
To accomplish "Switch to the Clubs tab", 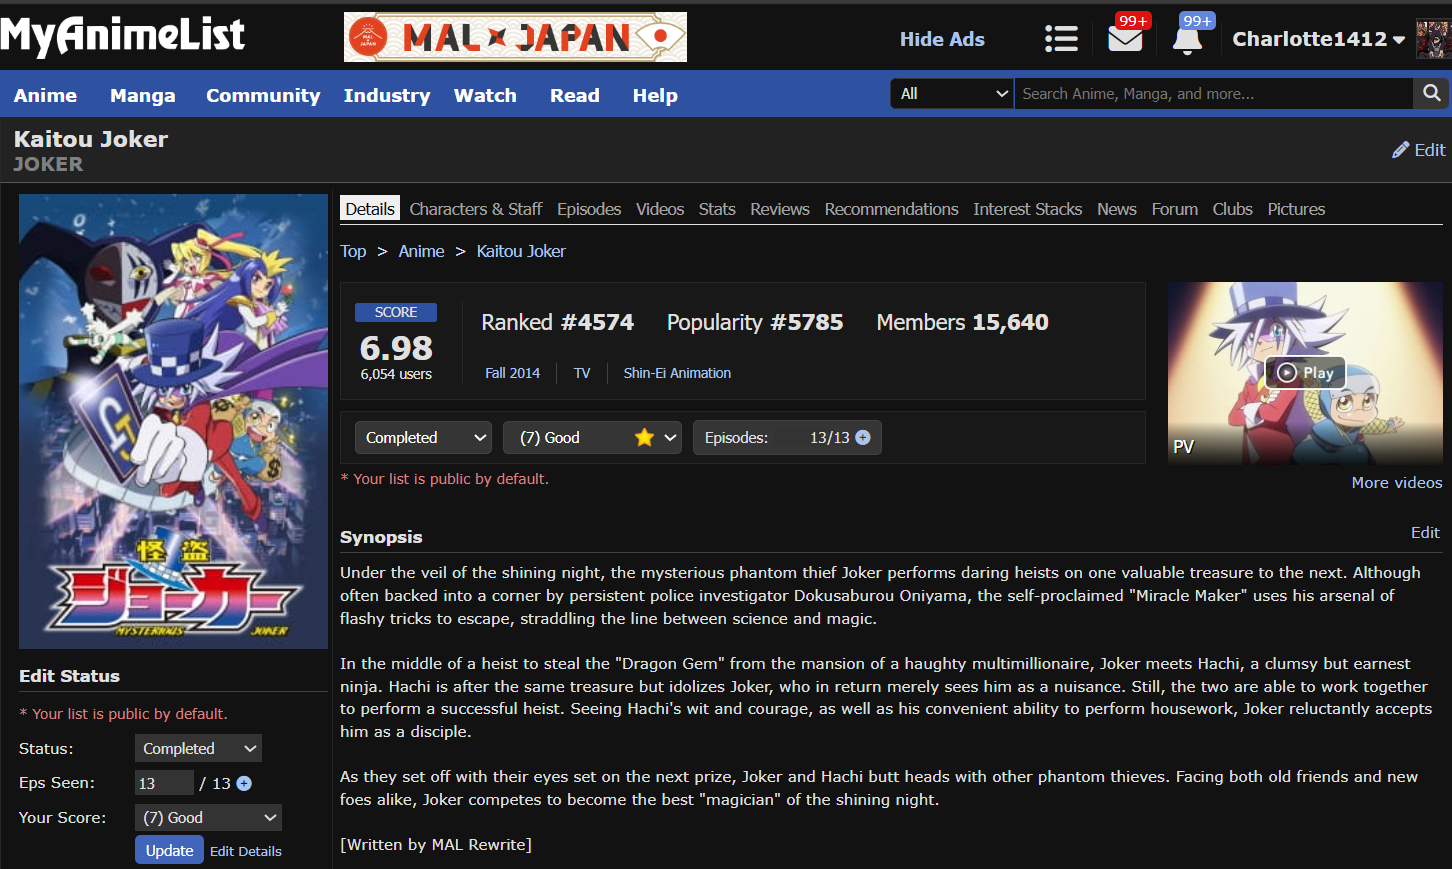I will click(1233, 209).
